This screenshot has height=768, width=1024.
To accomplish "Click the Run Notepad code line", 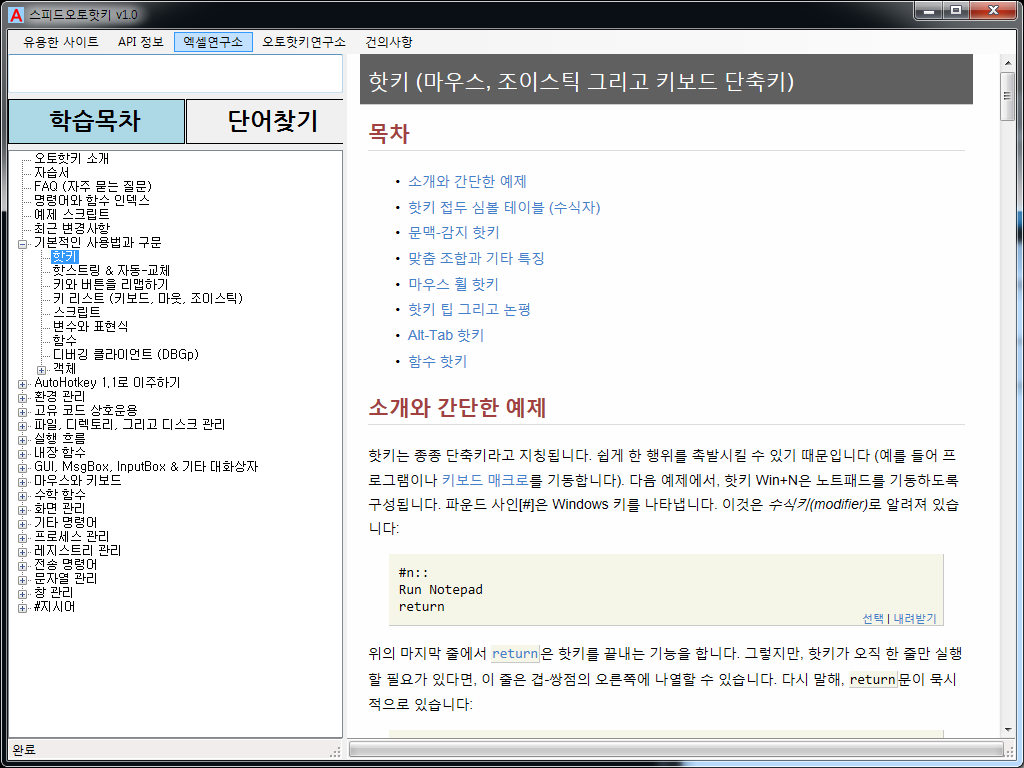I will (x=440, y=590).
